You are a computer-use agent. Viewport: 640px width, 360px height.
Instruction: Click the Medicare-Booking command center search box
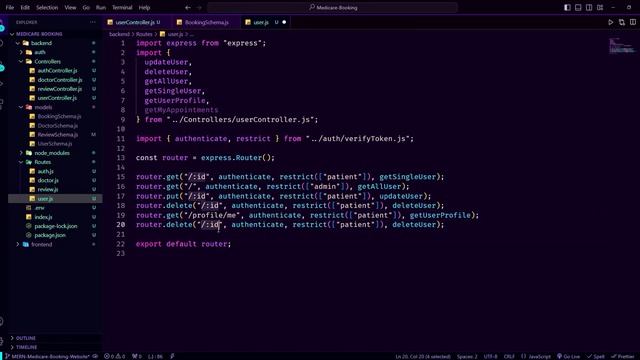[x=333, y=7]
